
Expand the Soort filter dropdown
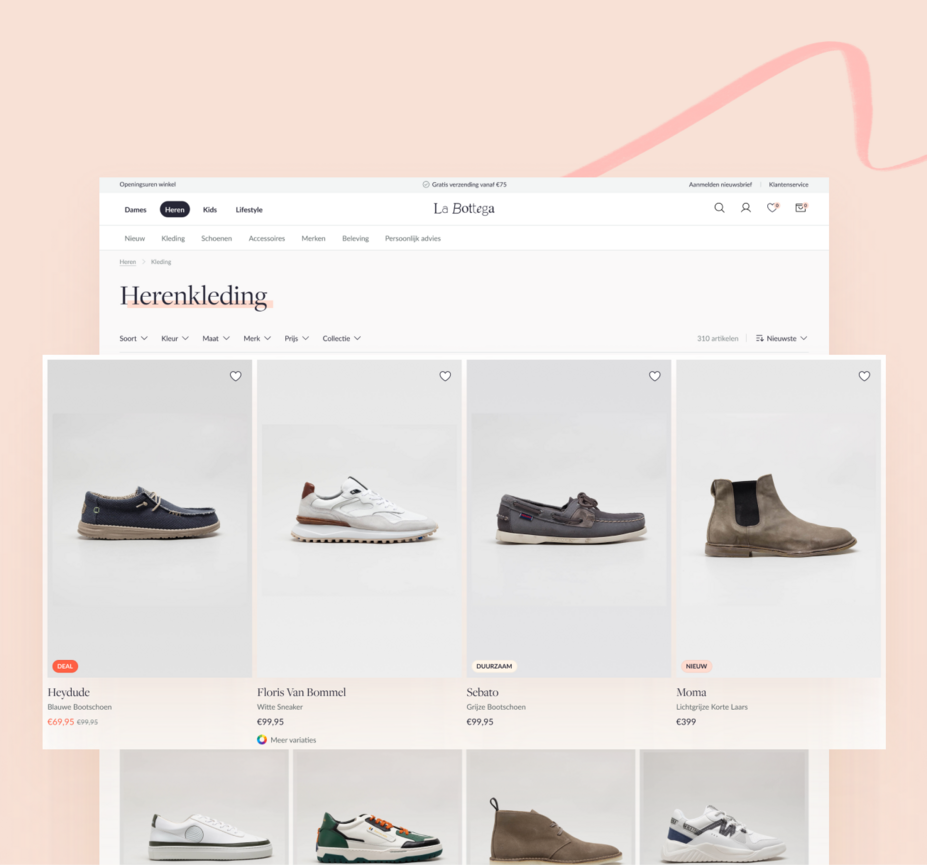coord(134,339)
